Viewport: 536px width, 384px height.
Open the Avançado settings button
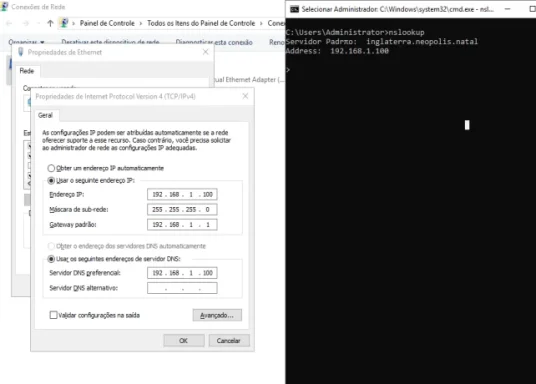coord(217,315)
